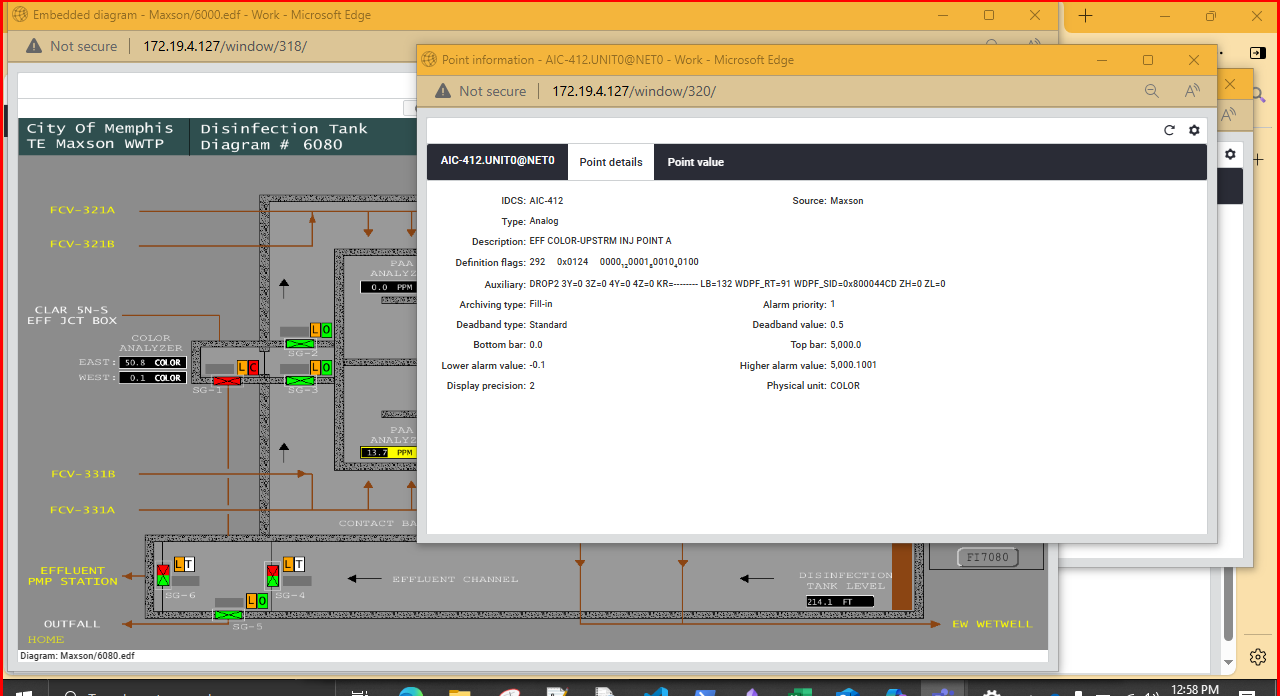The image size is (1280, 696).
Task: Click the refresh icon in Point information
Action: tap(1169, 130)
